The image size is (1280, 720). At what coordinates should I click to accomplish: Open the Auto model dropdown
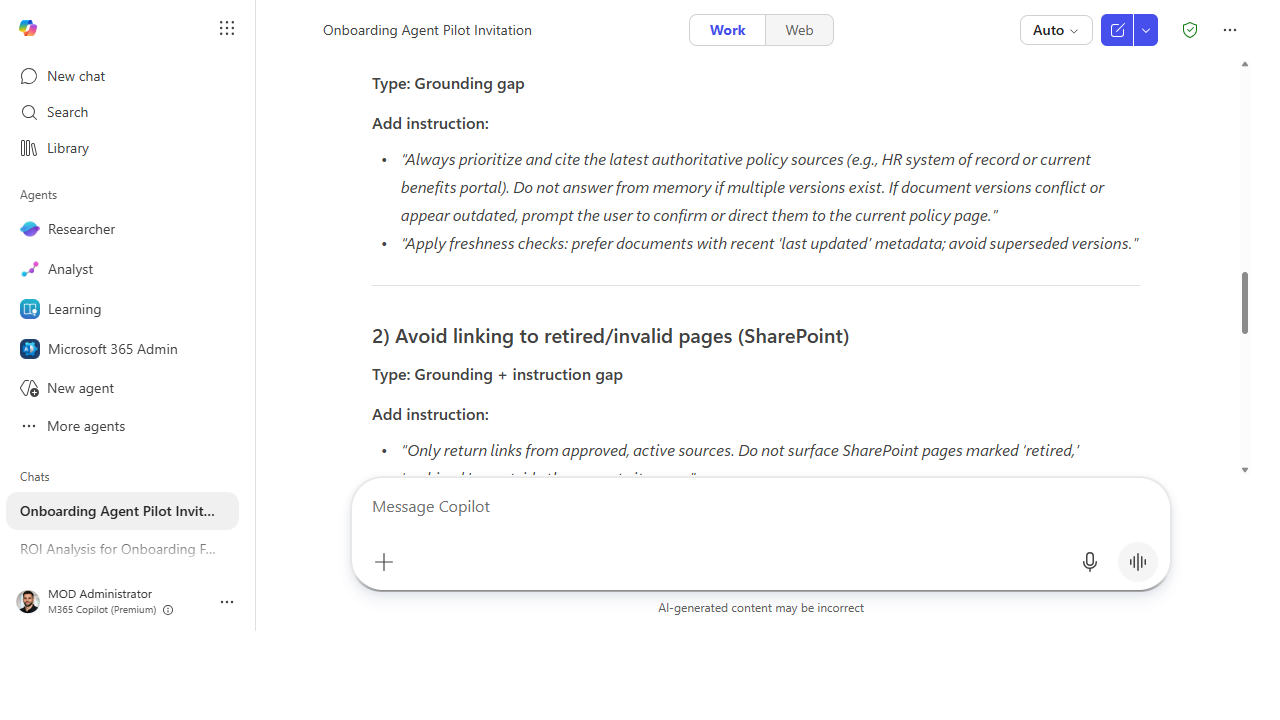(1056, 30)
